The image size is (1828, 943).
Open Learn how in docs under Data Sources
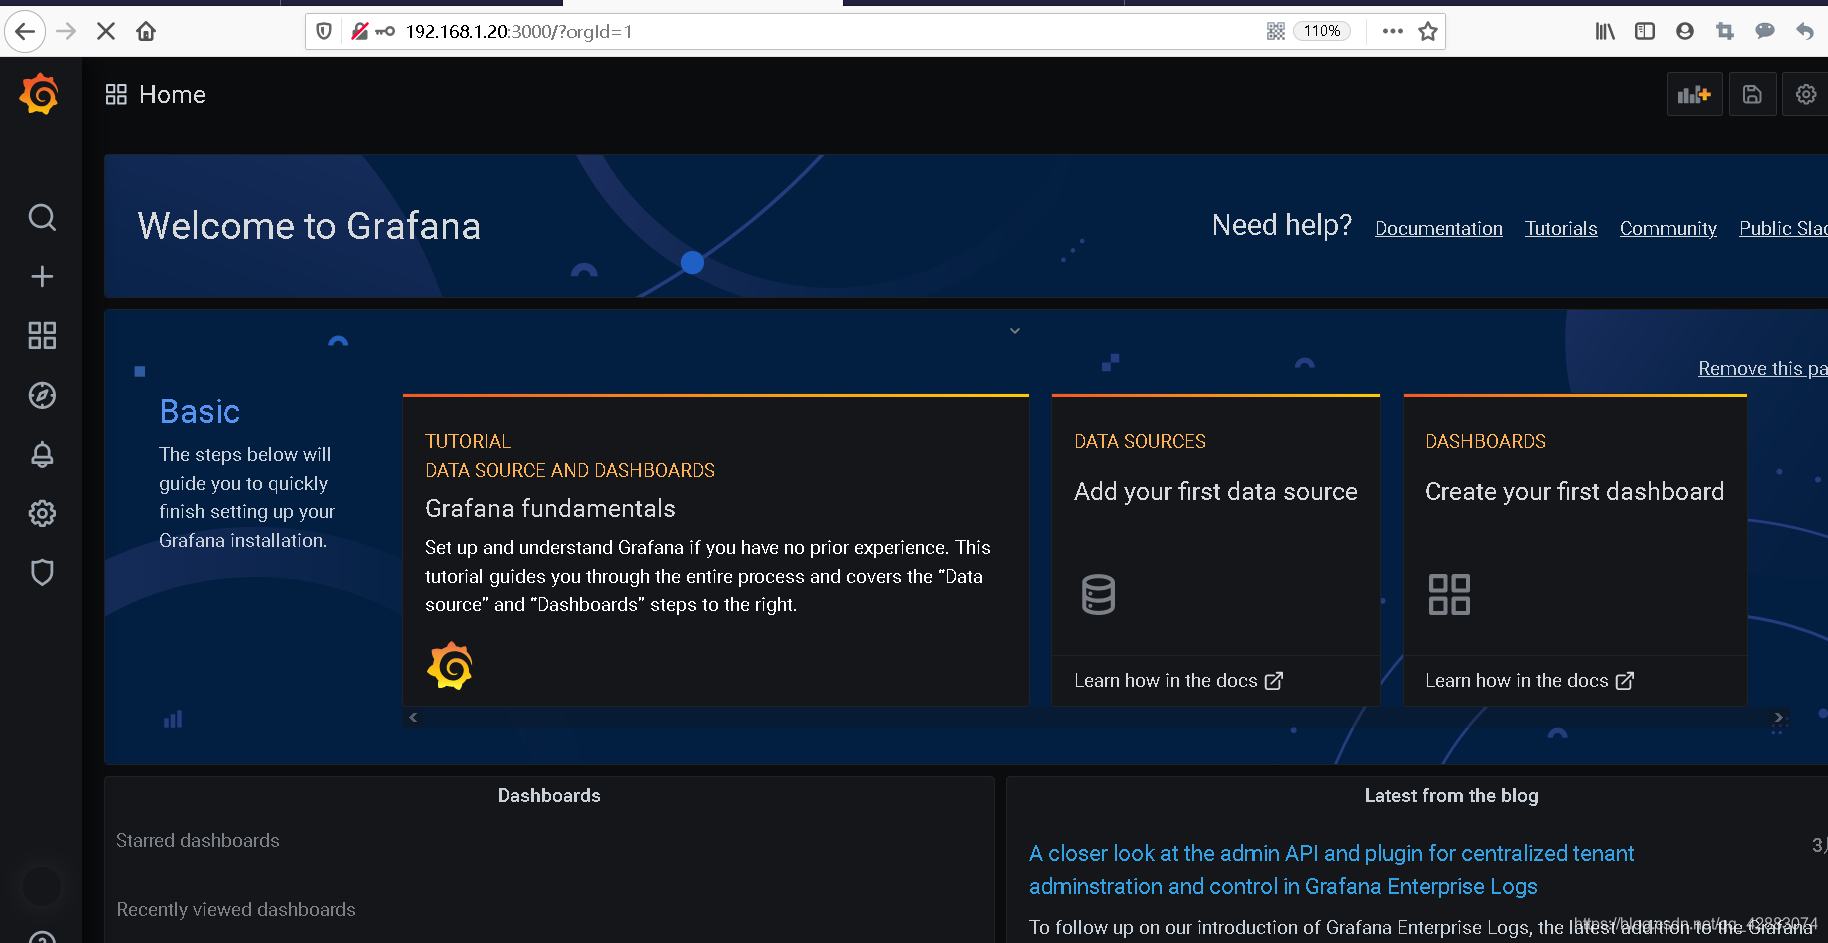1178,680
